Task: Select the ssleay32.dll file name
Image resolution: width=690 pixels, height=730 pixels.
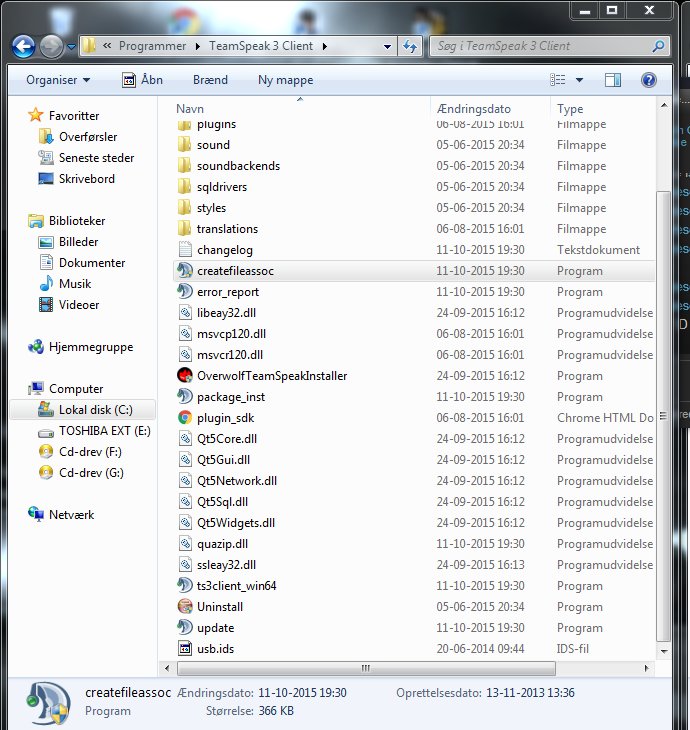Action: (x=226, y=565)
